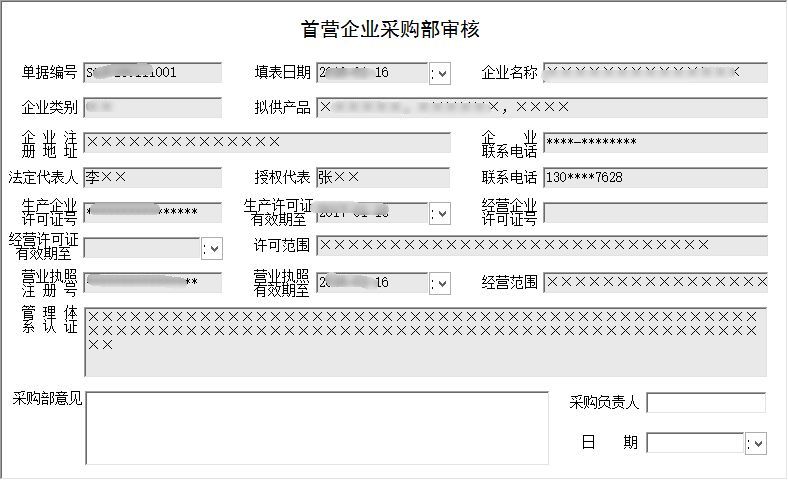Click the 采购部意见 text area
Viewport: 788px width, 480px height.
[x=317, y=428]
